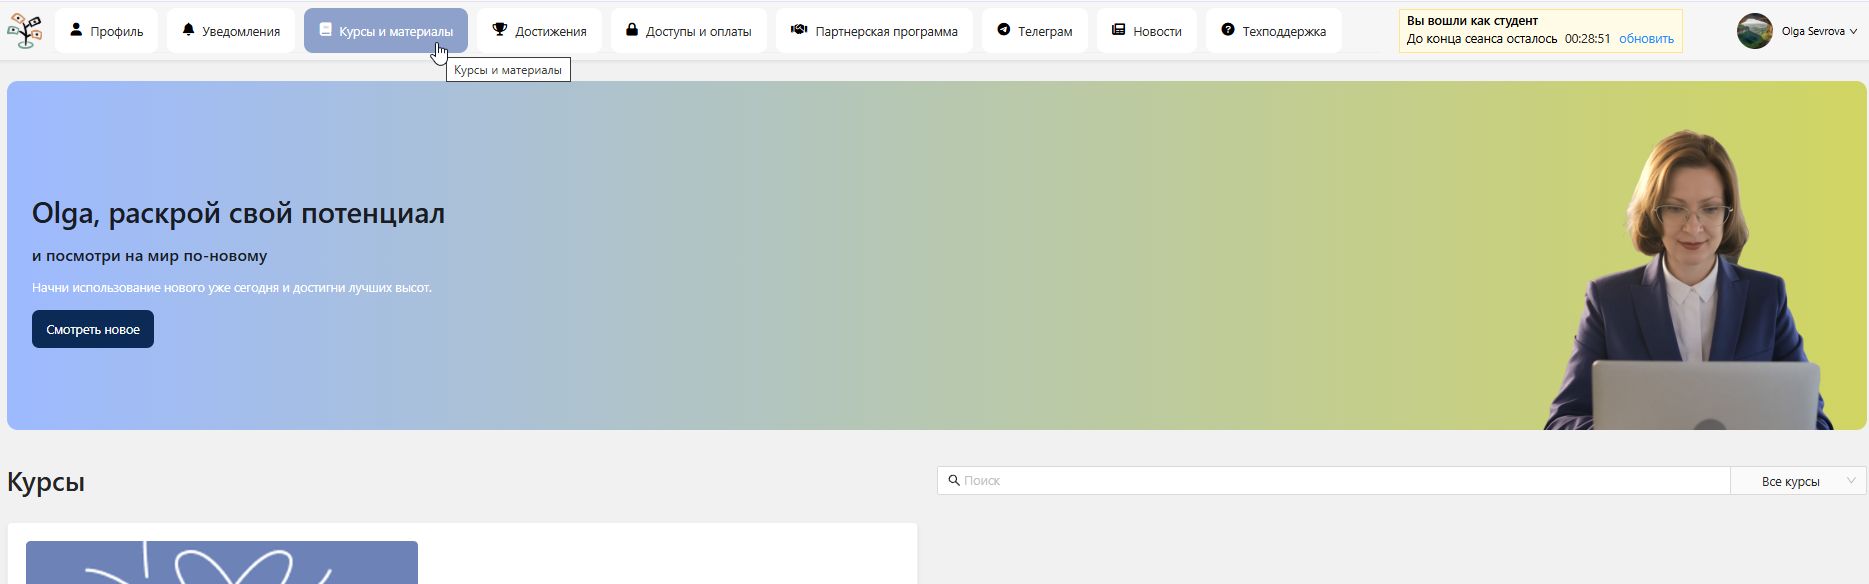This screenshot has height=584, width=1869.
Task: Expand the Olga Sevrova account menu
Action: (x=1812, y=31)
